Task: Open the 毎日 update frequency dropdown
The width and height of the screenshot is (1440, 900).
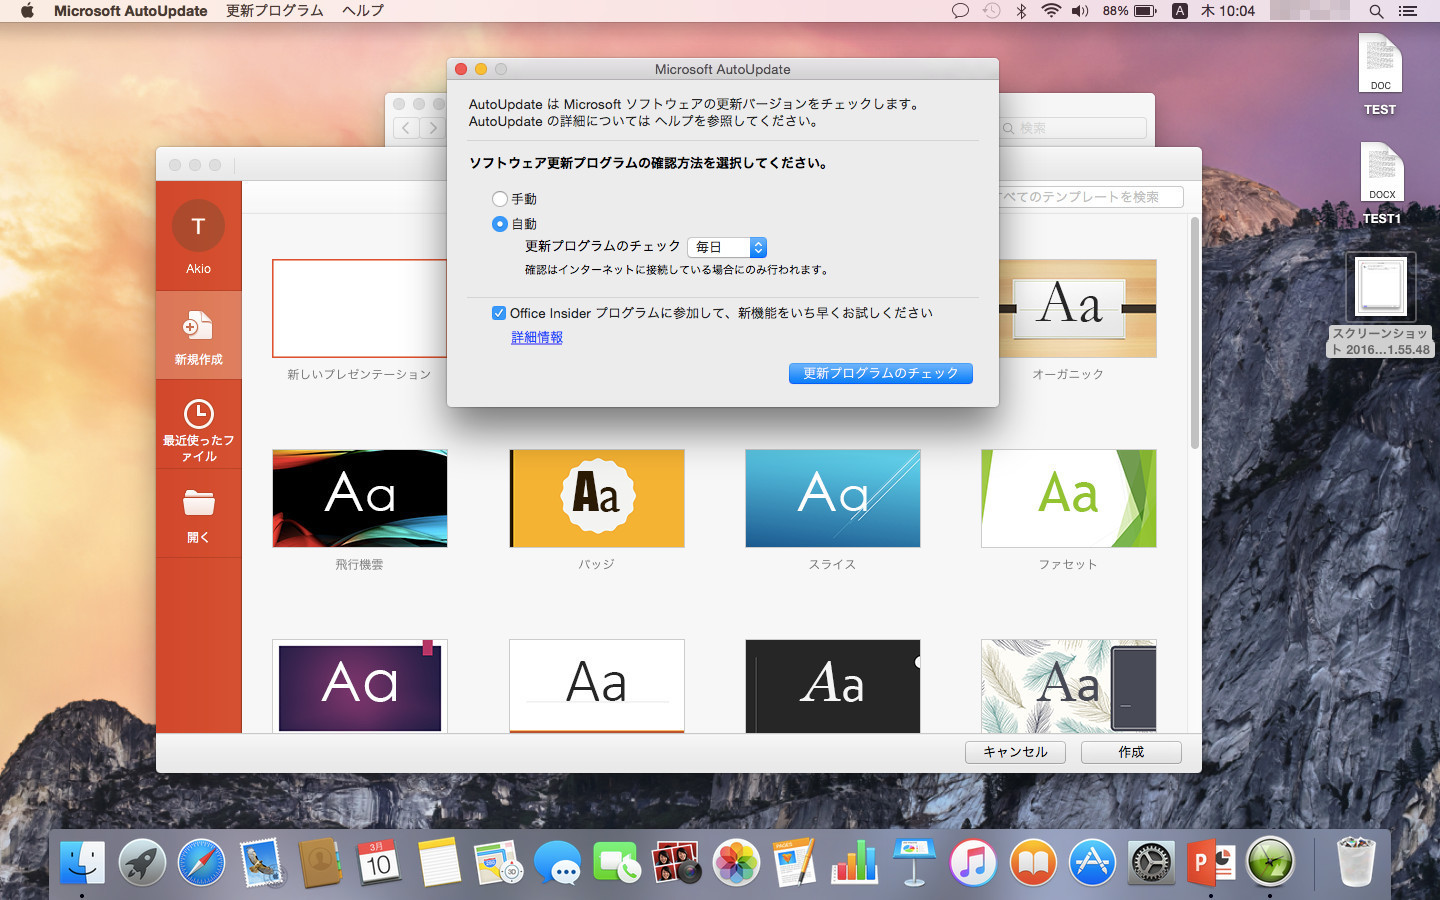Action: tap(727, 247)
